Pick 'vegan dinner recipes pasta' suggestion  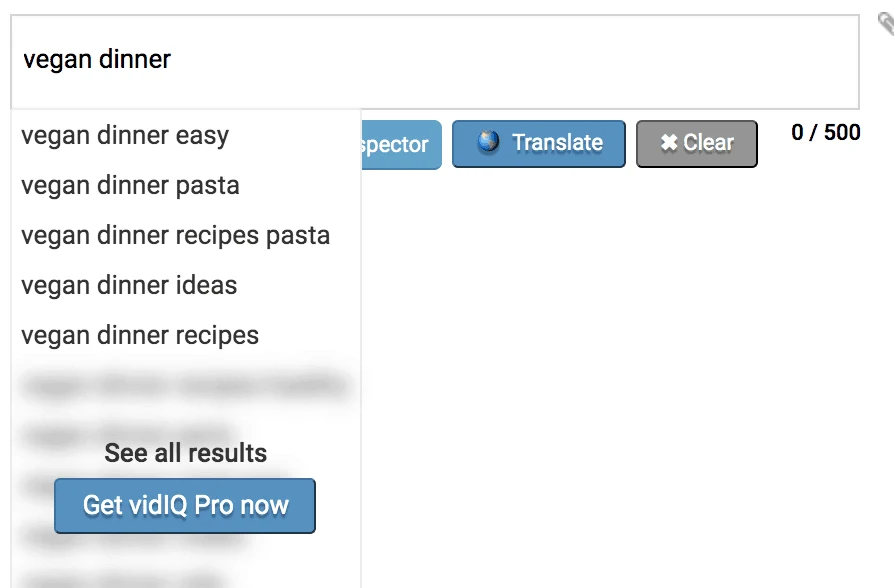click(x=174, y=235)
